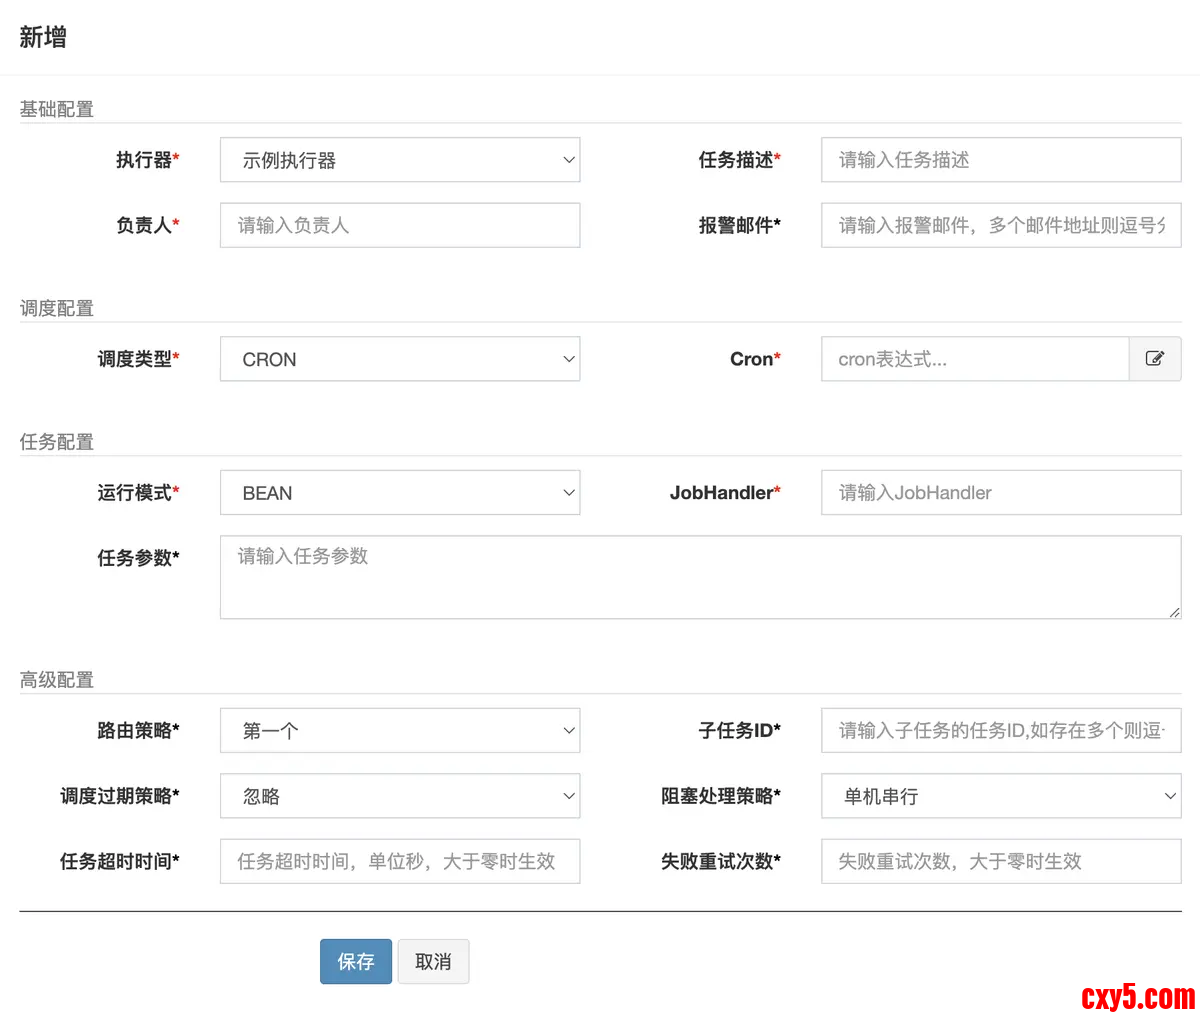Viewport: 1200px width, 1017px height.
Task: Expand the 路由策略 dropdown
Action: click(x=399, y=731)
